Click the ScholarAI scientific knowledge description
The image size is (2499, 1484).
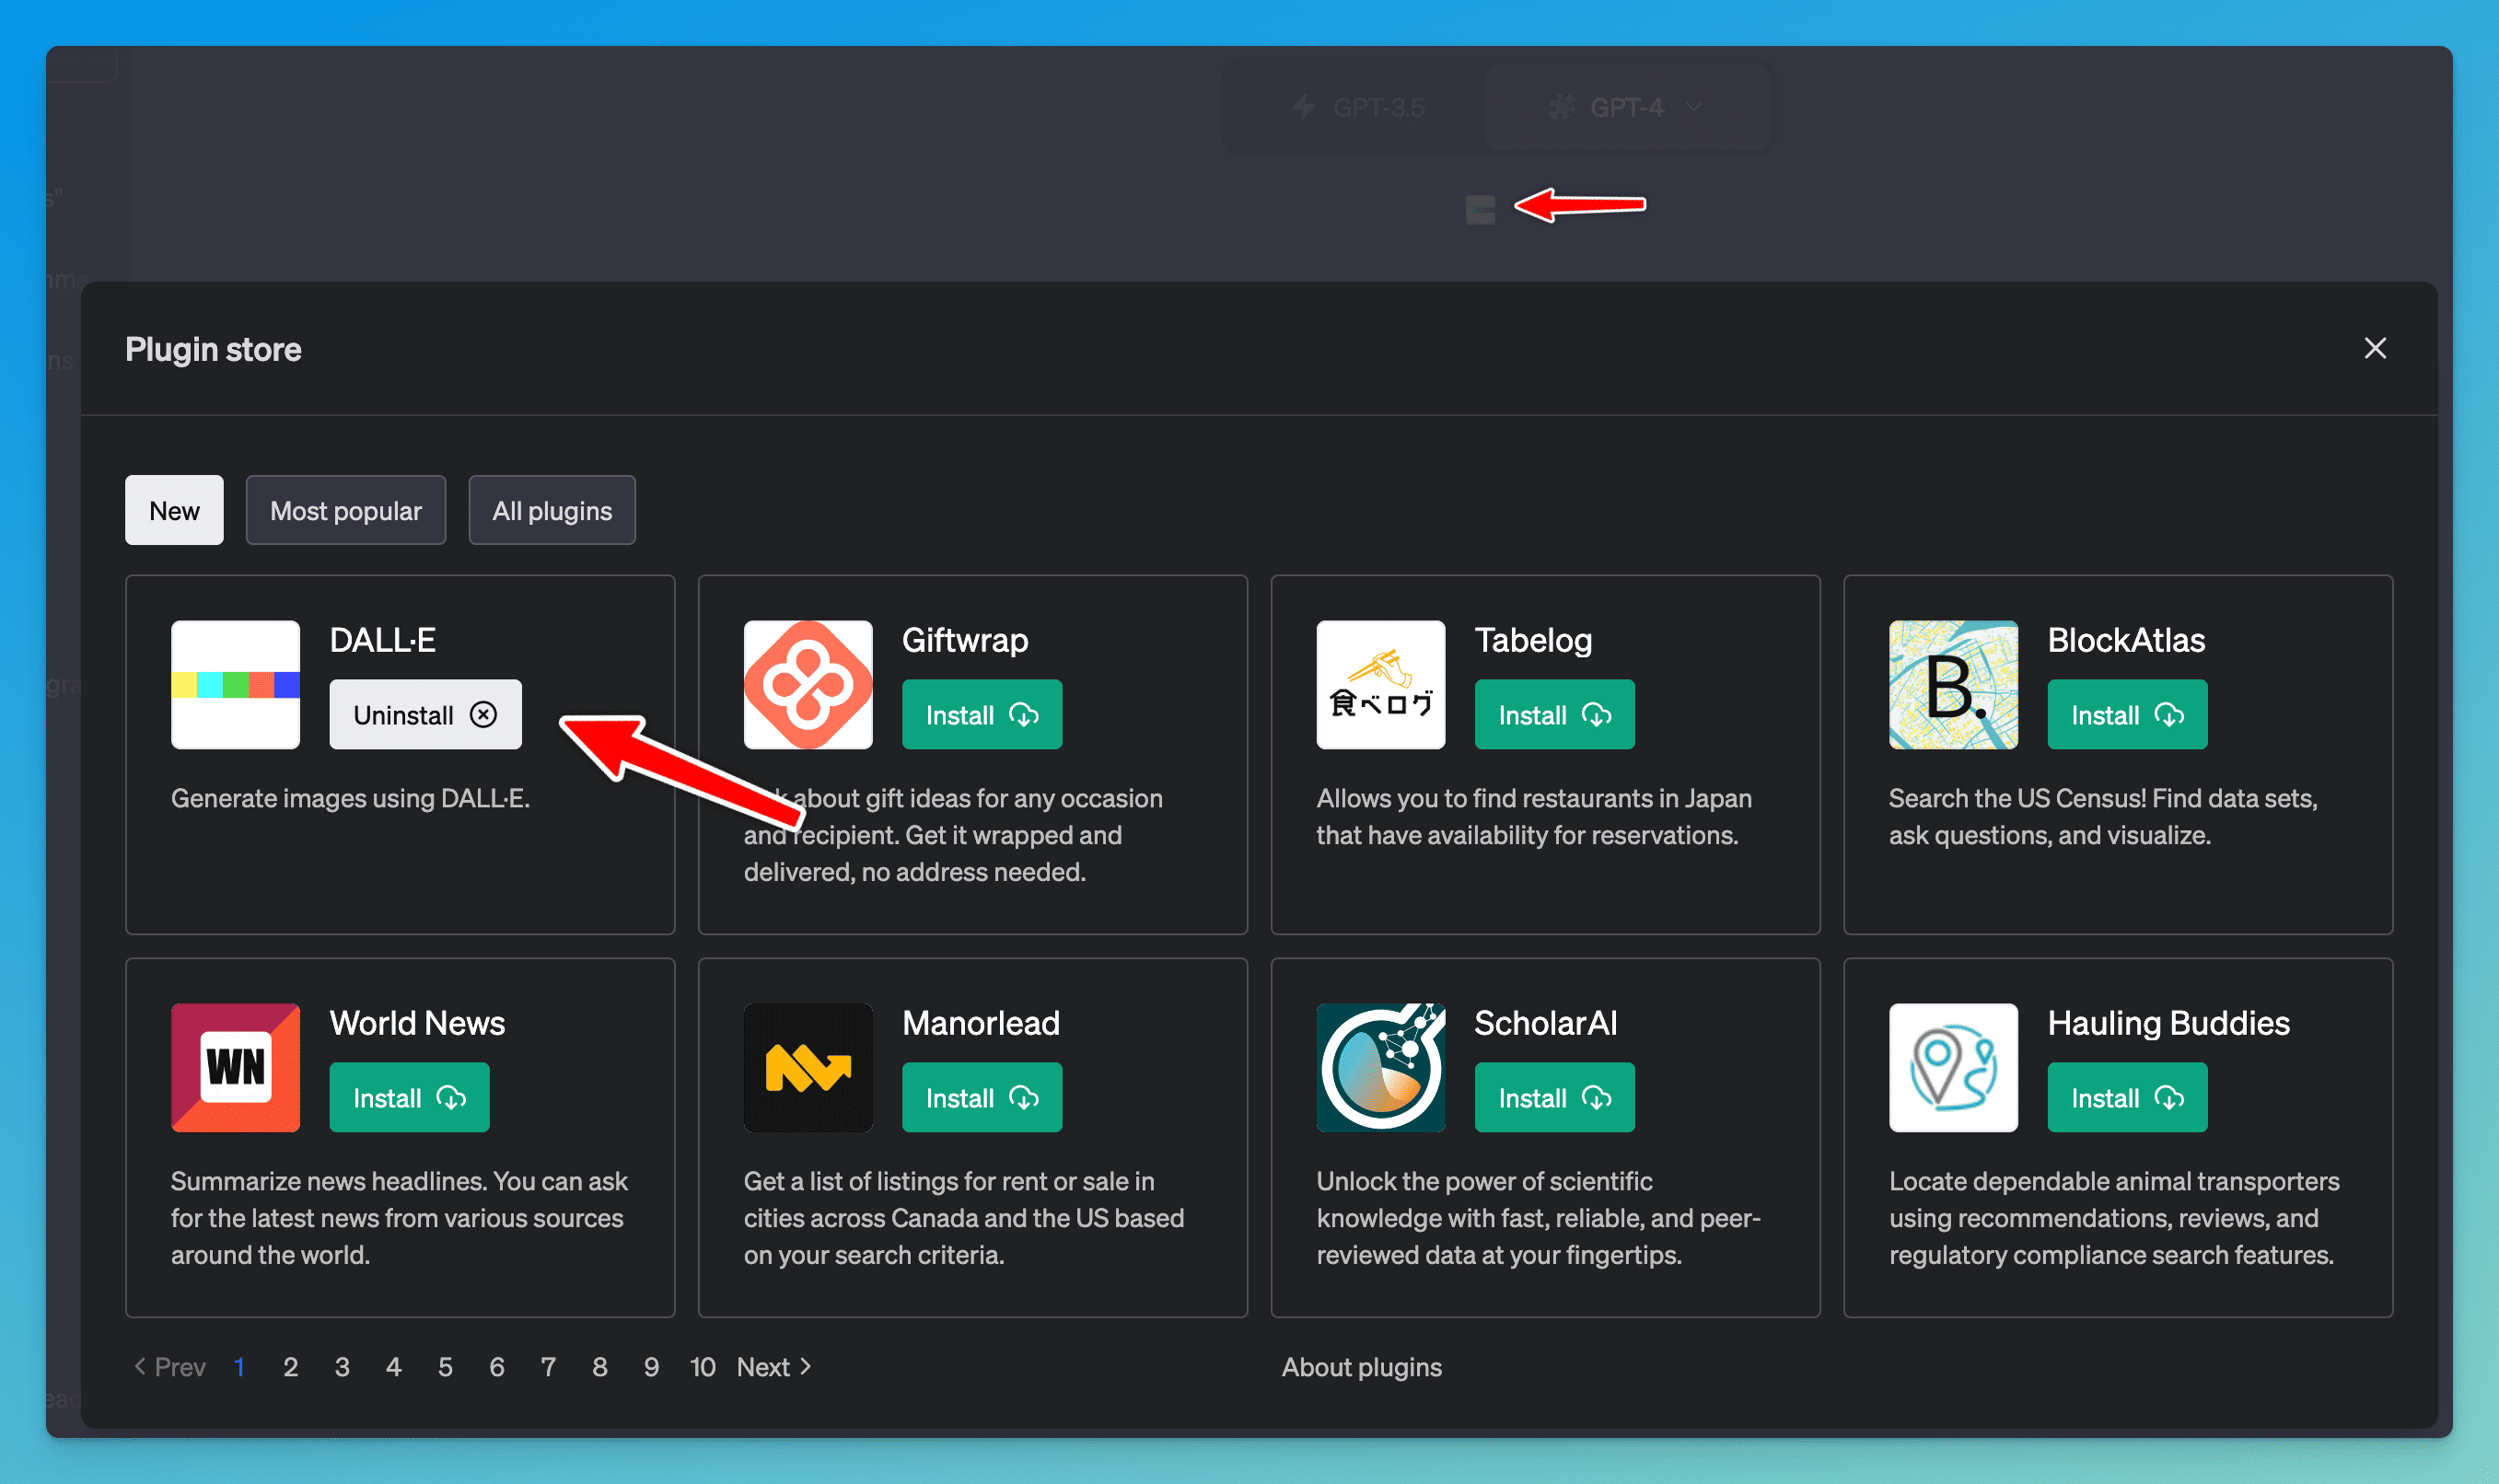1538,1218
